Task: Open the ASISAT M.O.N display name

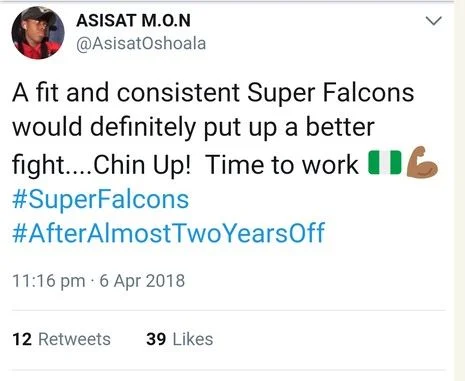Action: click(133, 21)
